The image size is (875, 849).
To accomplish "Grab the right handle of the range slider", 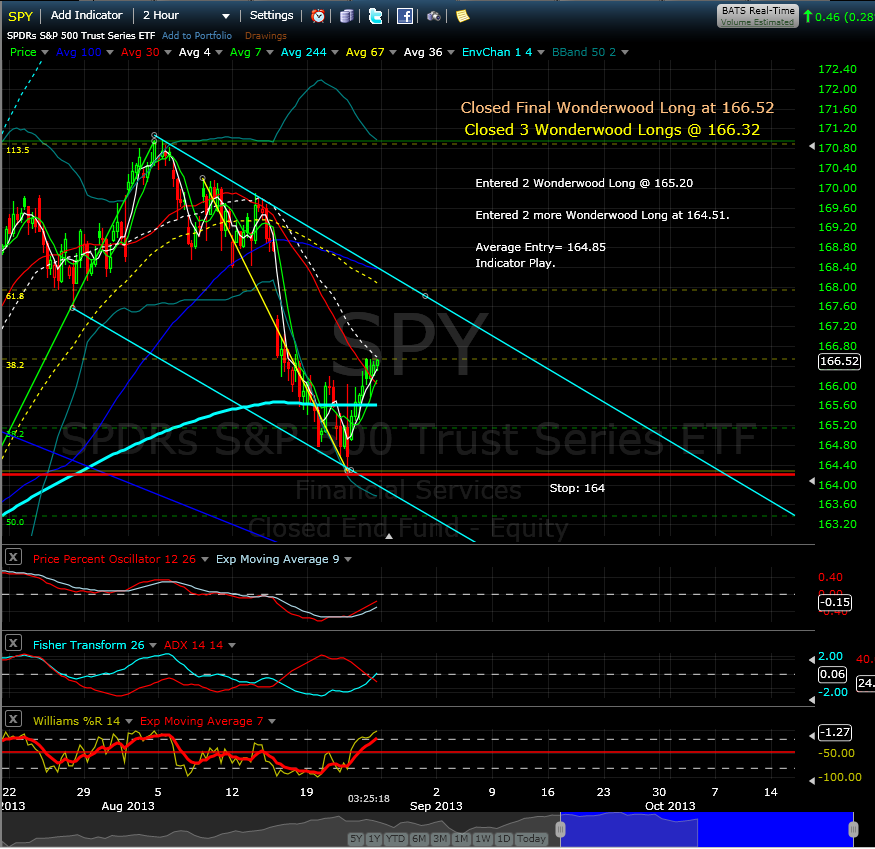I will click(853, 830).
